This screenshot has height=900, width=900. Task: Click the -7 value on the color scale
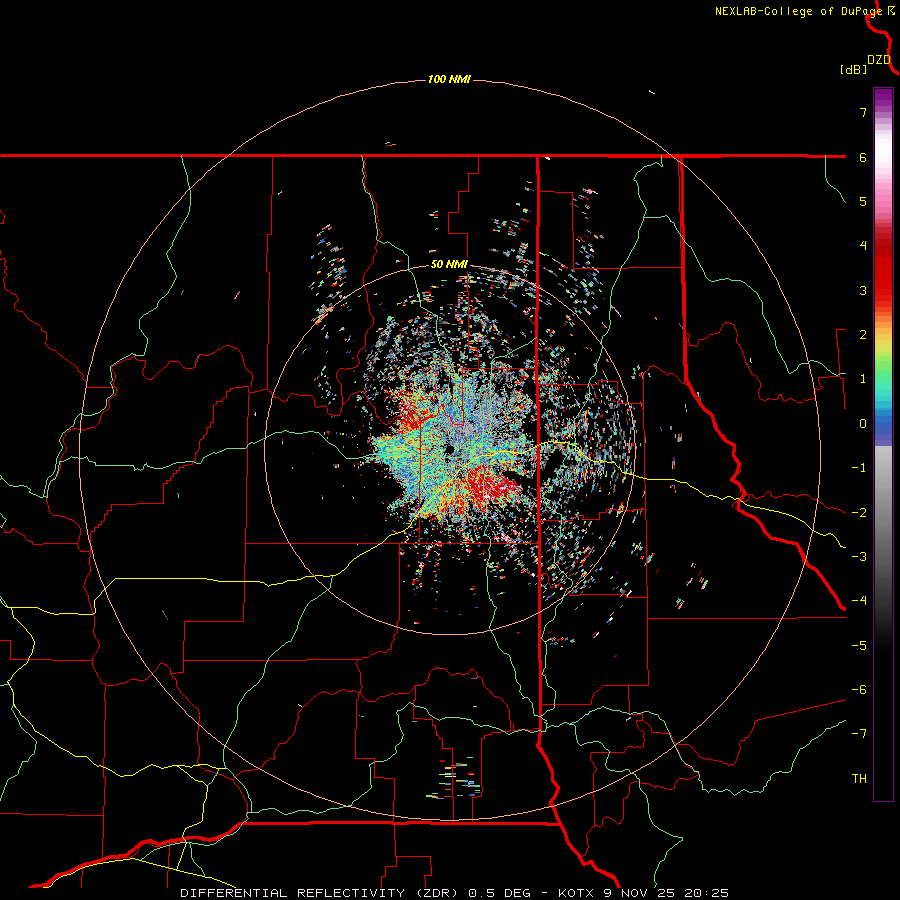point(859,734)
